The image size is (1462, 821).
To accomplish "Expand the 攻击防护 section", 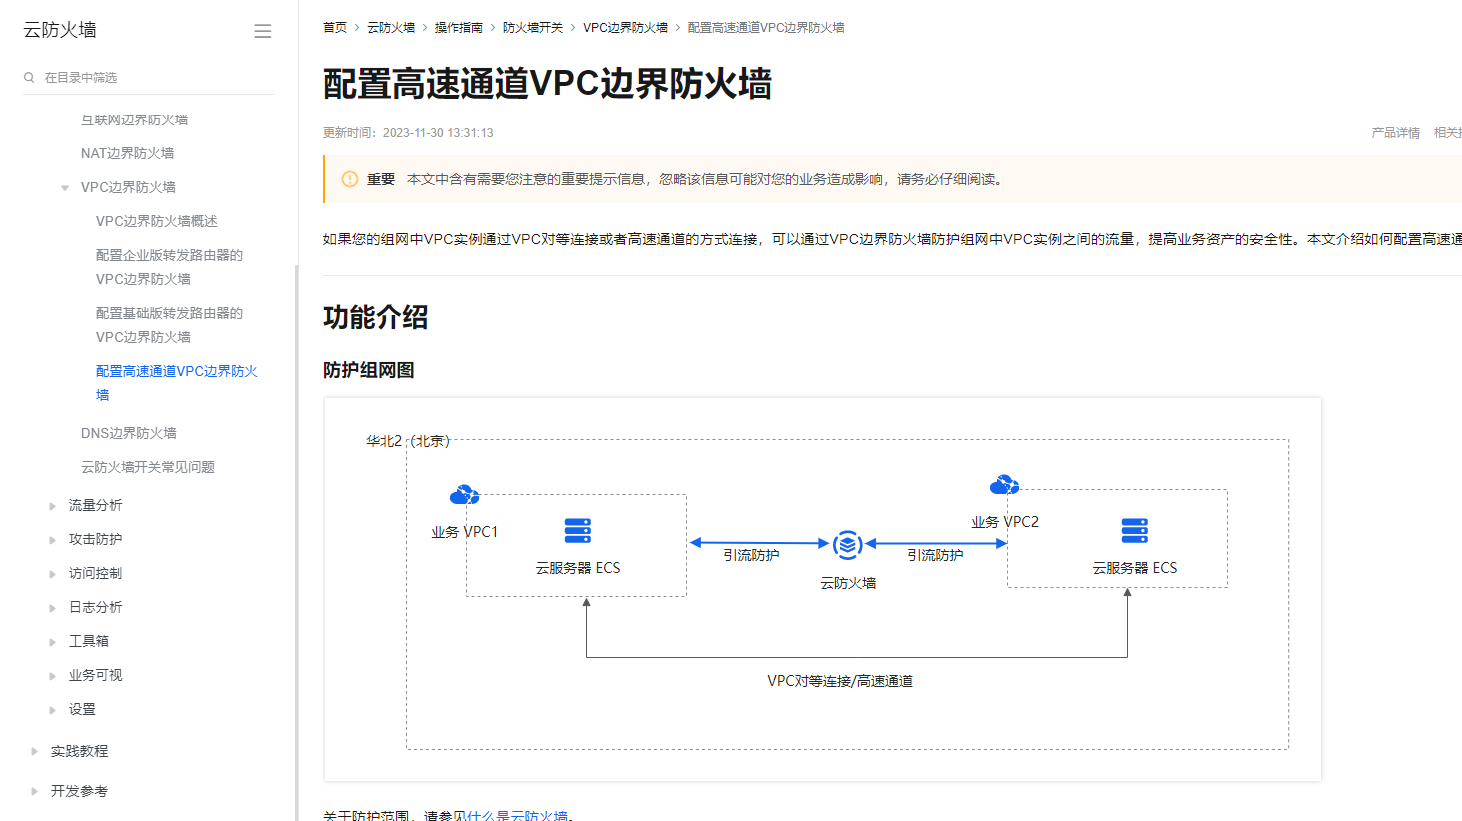I will 52,540.
